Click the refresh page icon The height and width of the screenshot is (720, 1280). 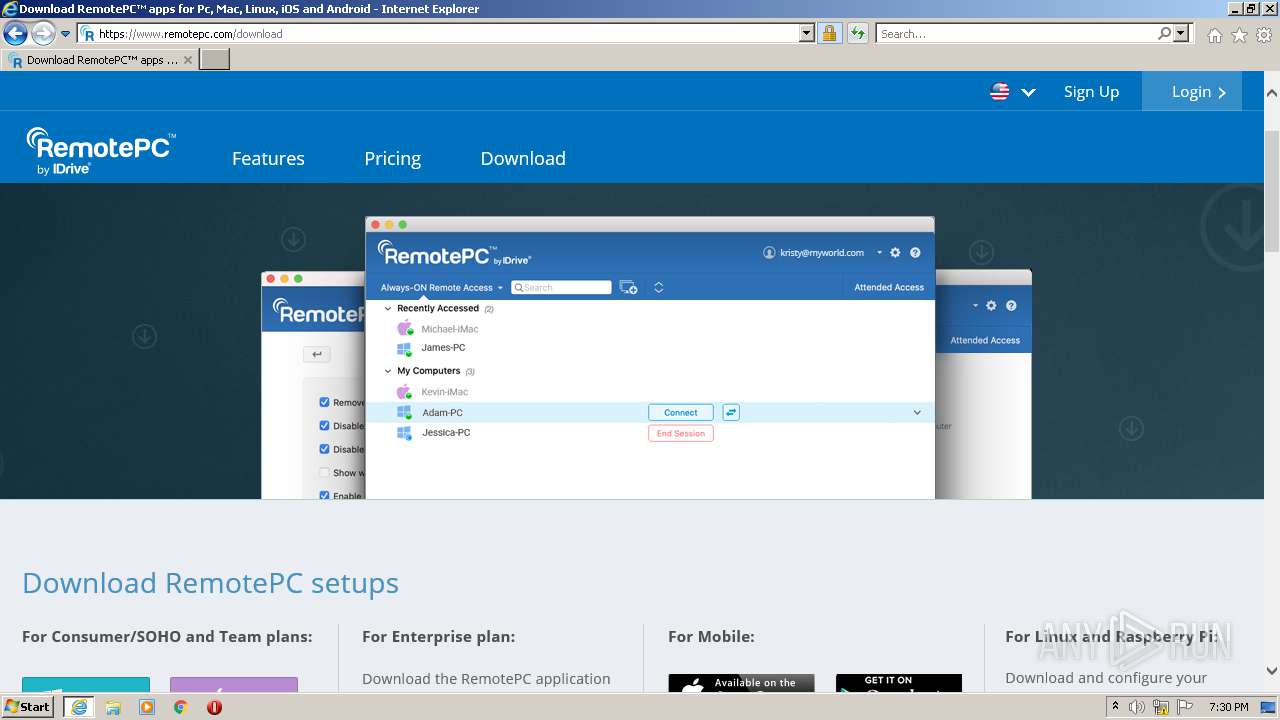[x=857, y=34]
